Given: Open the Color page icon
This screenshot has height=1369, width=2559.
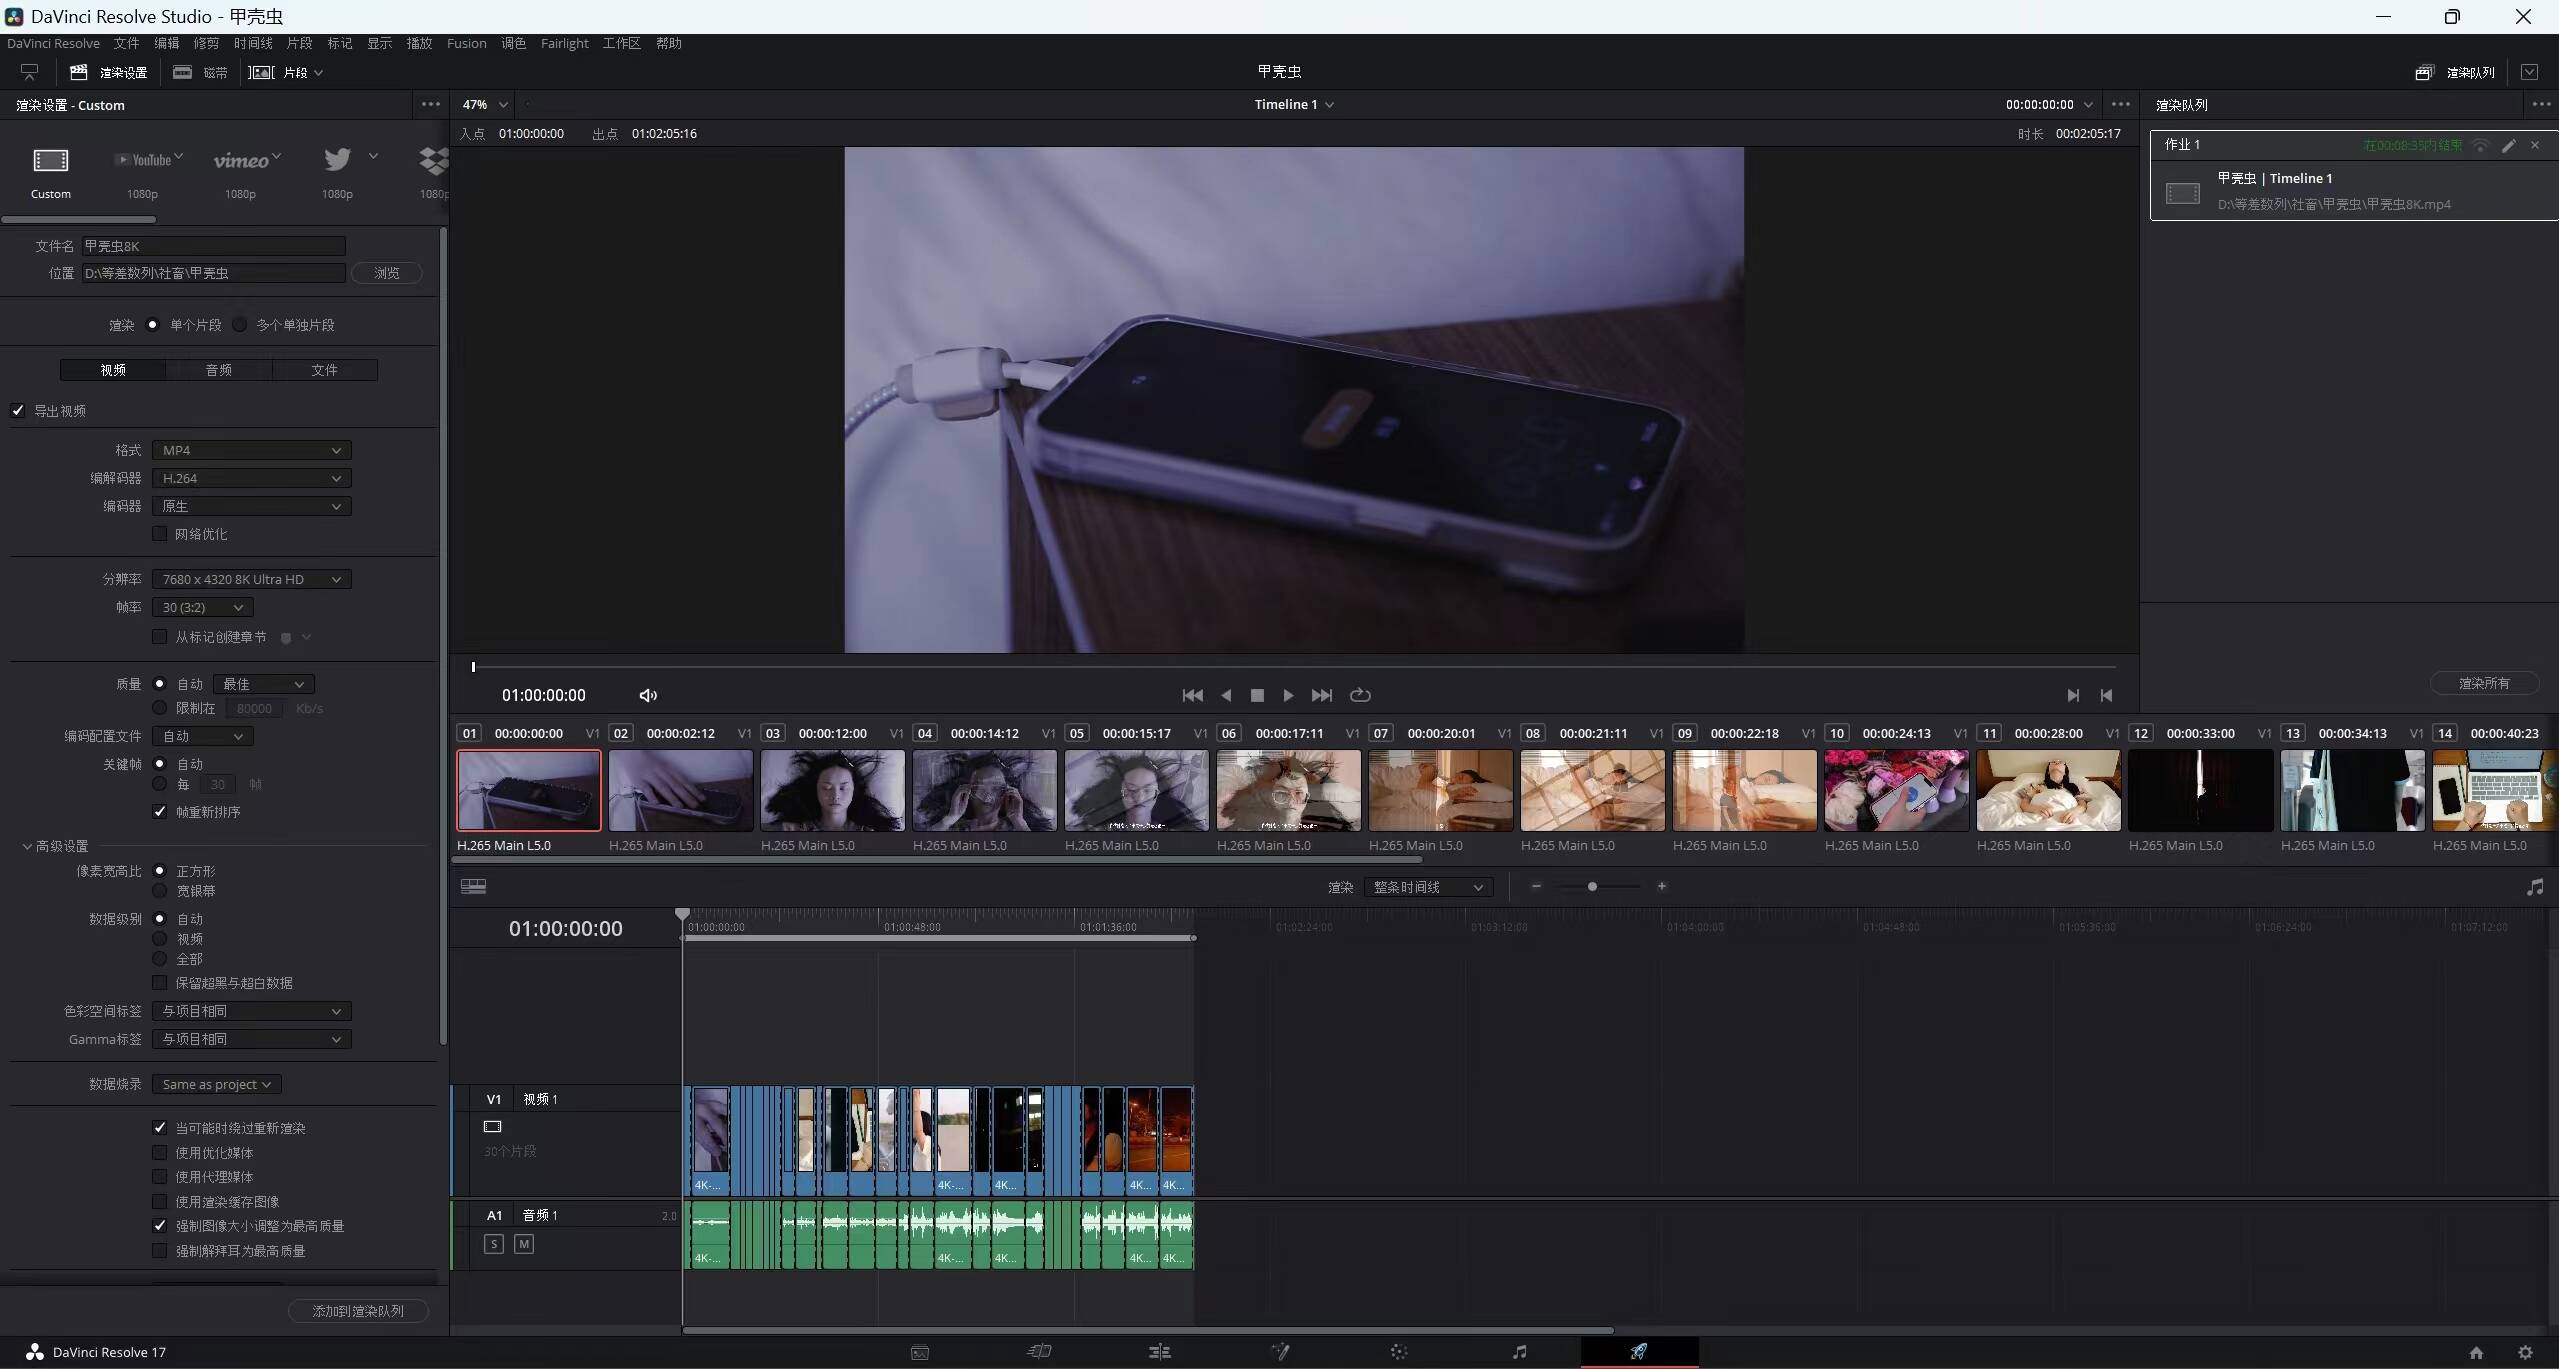Looking at the screenshot, I should point(1399,1352).
